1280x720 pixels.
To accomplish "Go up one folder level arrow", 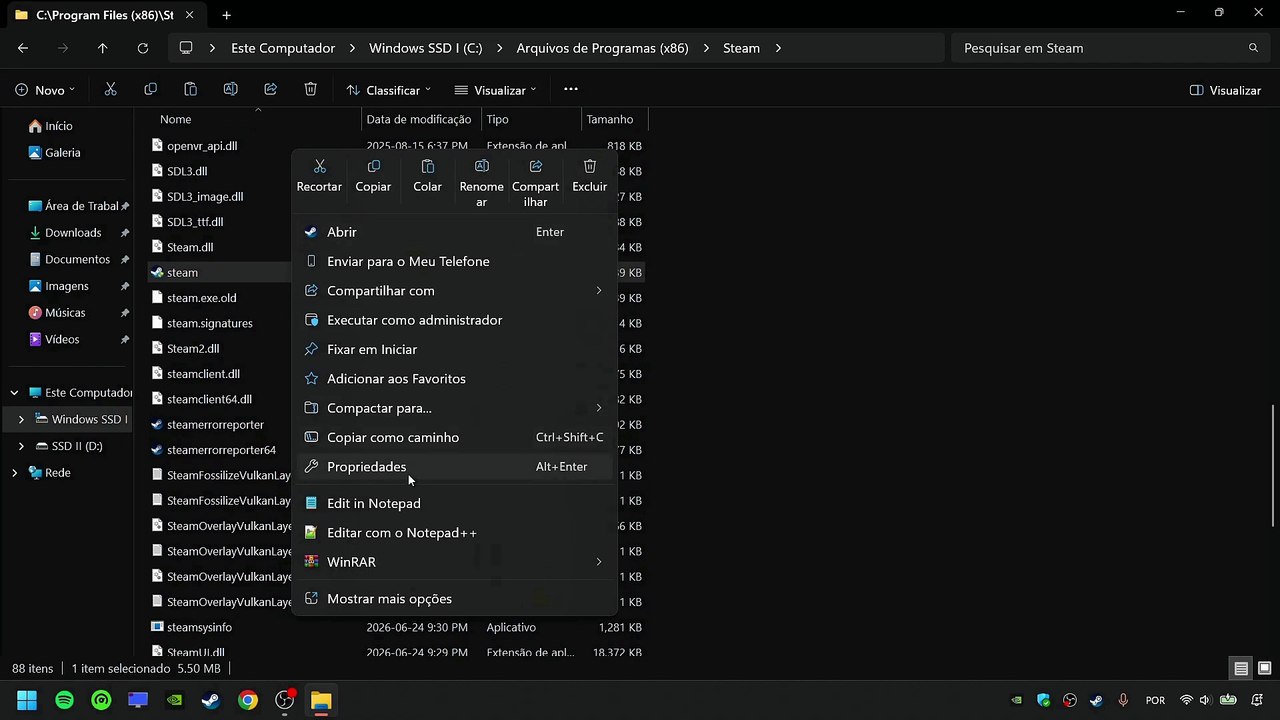I will 103,48.
